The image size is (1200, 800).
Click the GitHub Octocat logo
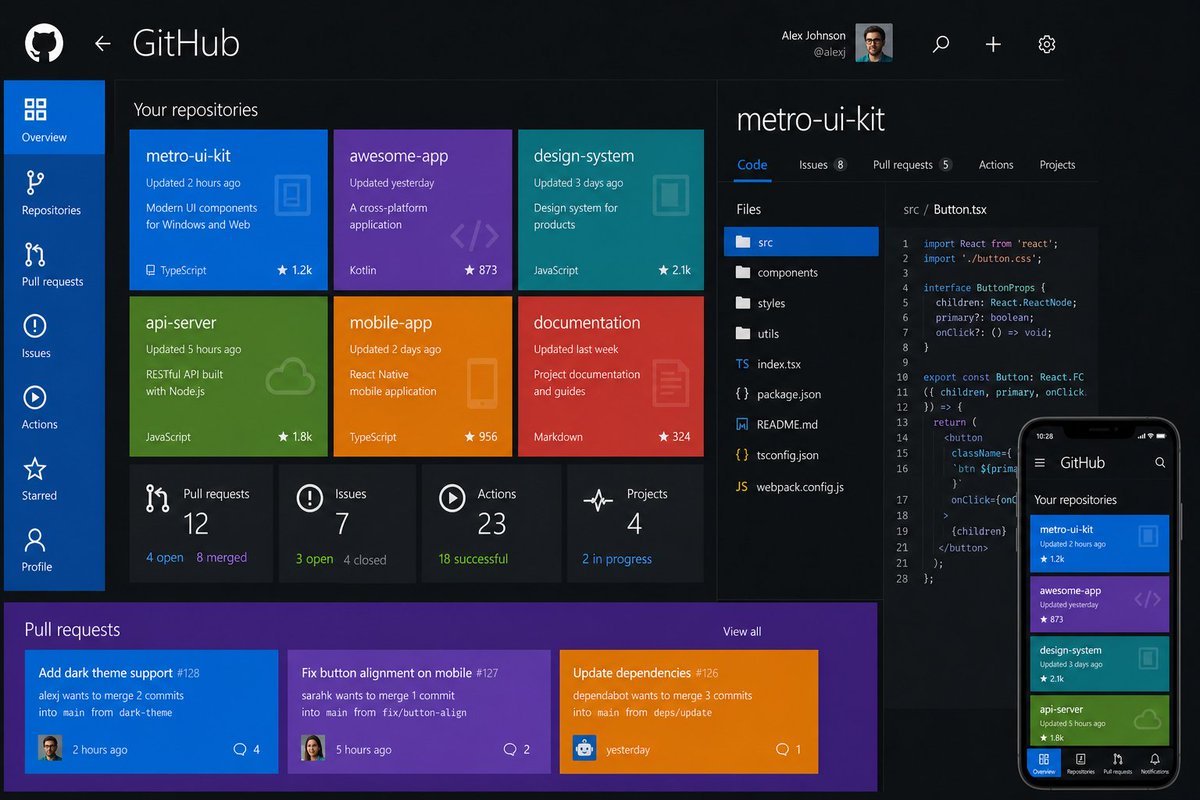pos(43,44)
